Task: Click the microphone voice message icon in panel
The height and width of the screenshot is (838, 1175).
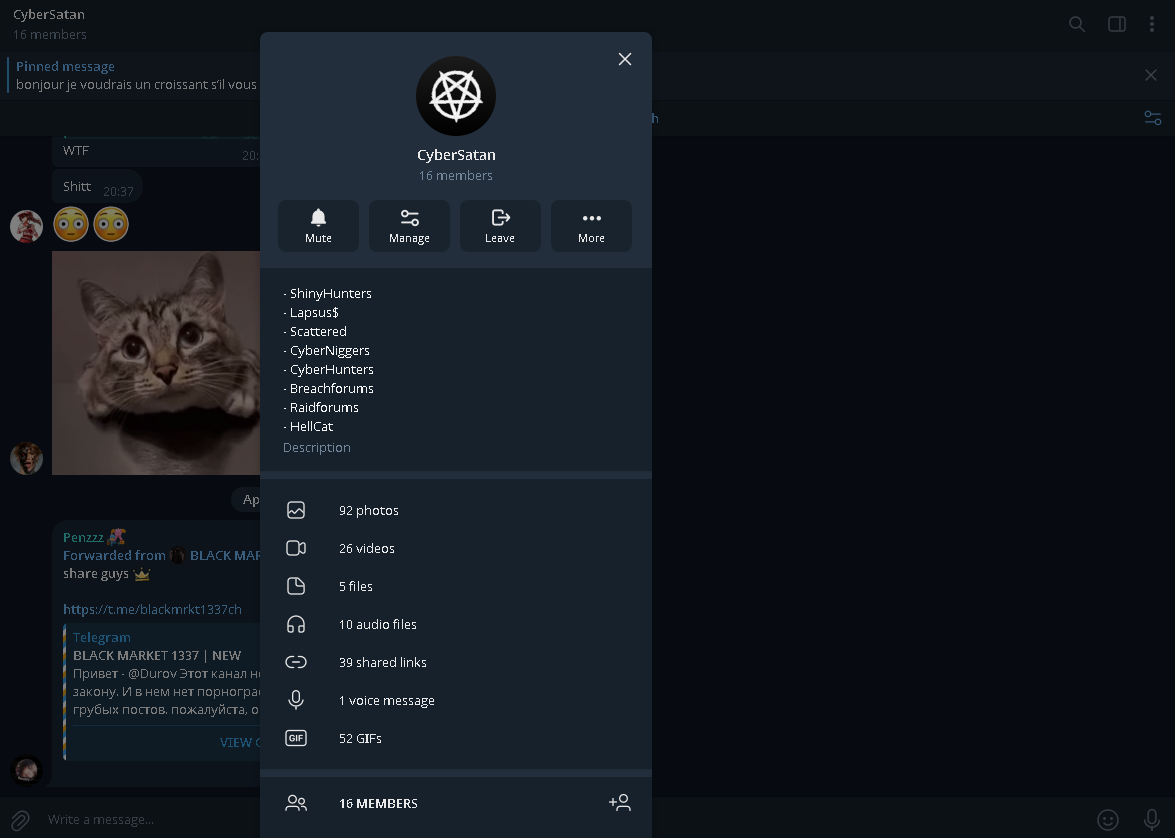Action: tap(296, 700)
